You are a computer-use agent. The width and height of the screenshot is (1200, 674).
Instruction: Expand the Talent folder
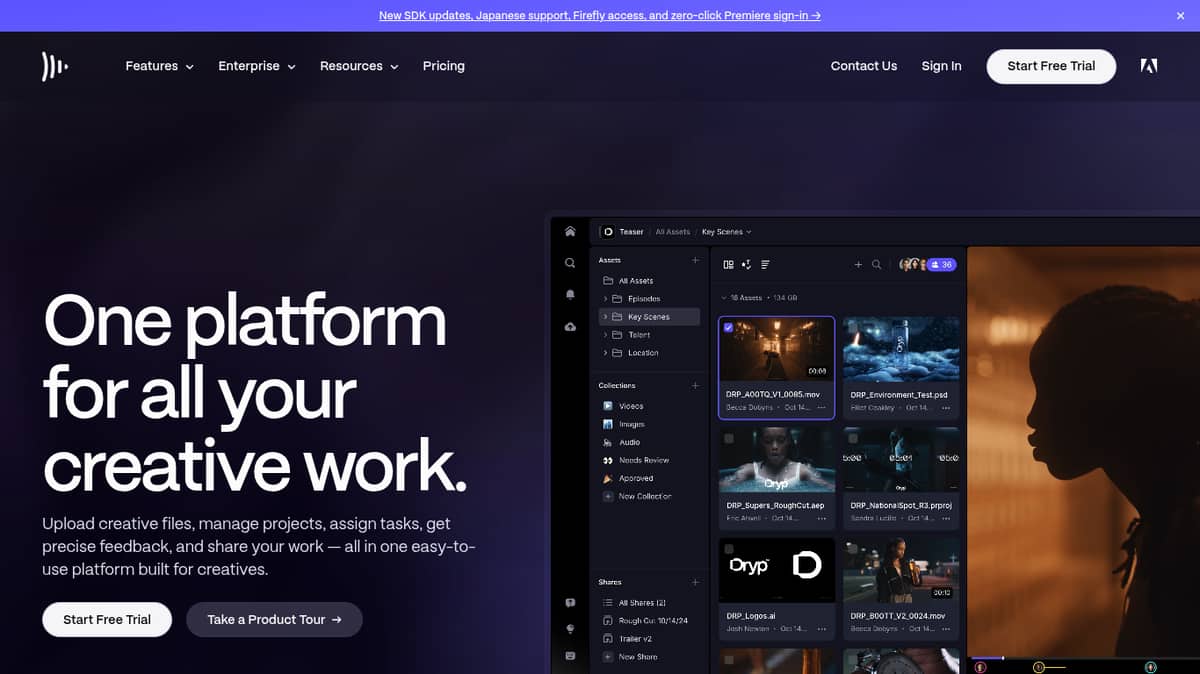click(605, 335)
